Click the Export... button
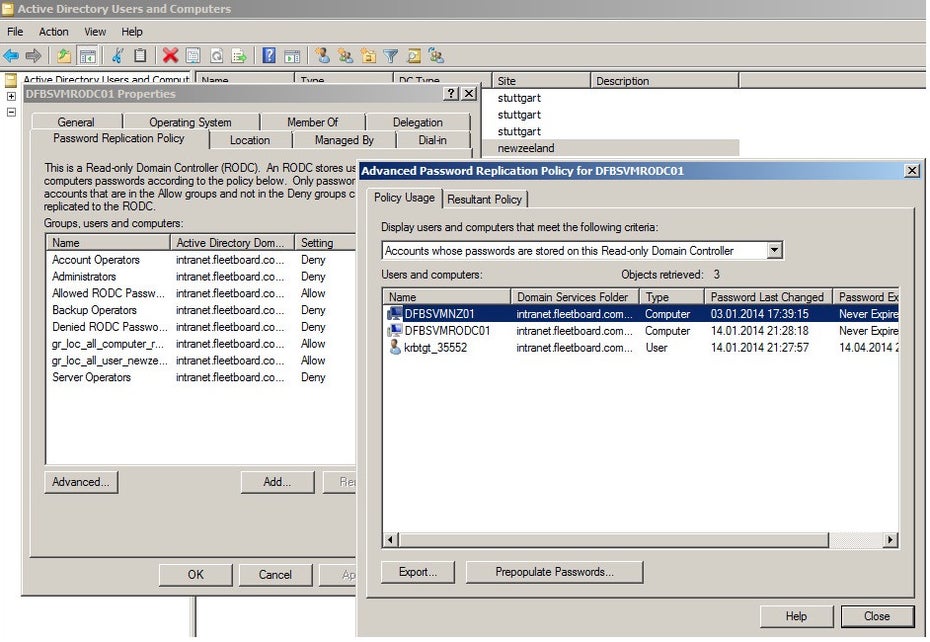This screenshot has width=930, height=642. 418,572
